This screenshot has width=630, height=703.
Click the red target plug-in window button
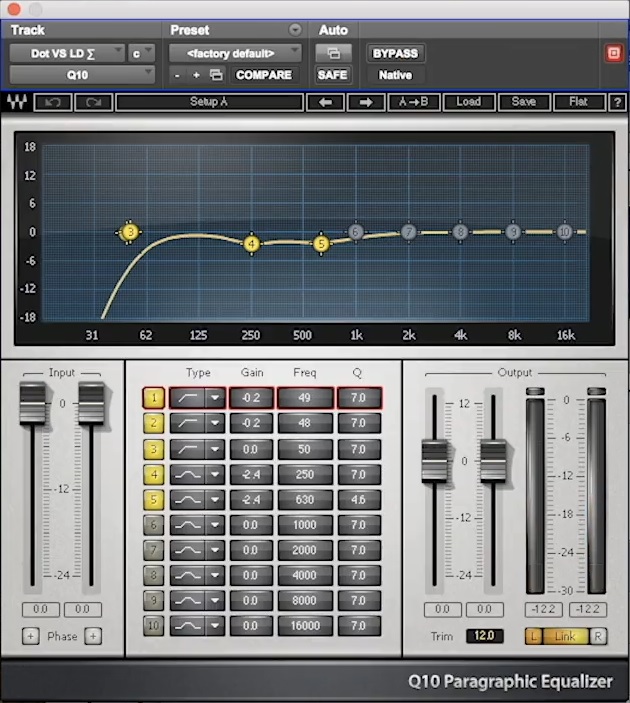pos(614,53)
